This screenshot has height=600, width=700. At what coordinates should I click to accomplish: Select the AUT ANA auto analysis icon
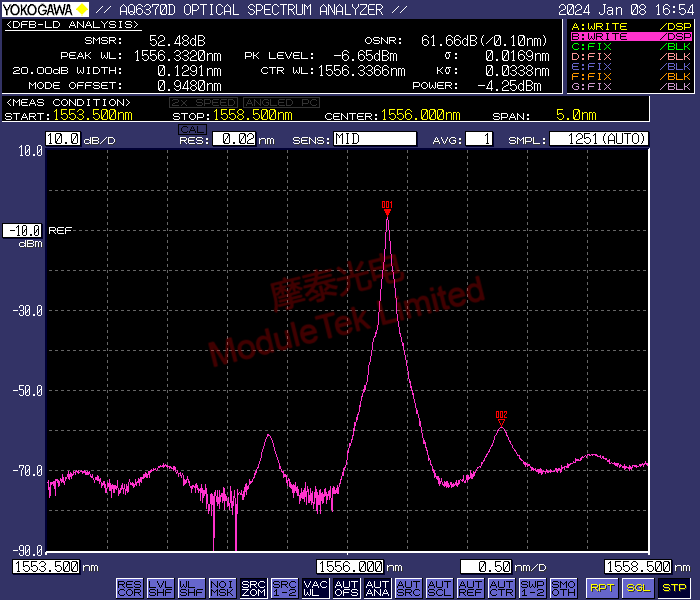(x=377, y=588)
